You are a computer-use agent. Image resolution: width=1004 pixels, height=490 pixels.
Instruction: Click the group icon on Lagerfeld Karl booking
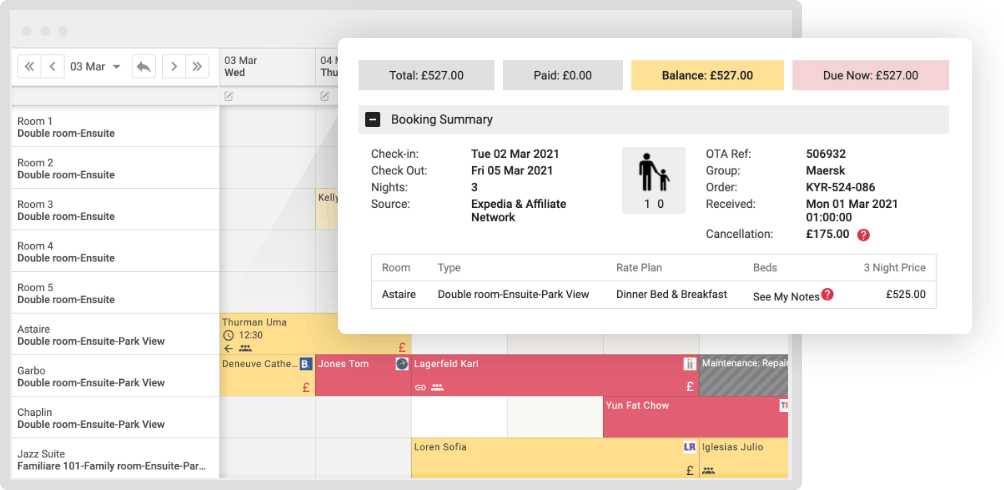(x=437, y=388)
